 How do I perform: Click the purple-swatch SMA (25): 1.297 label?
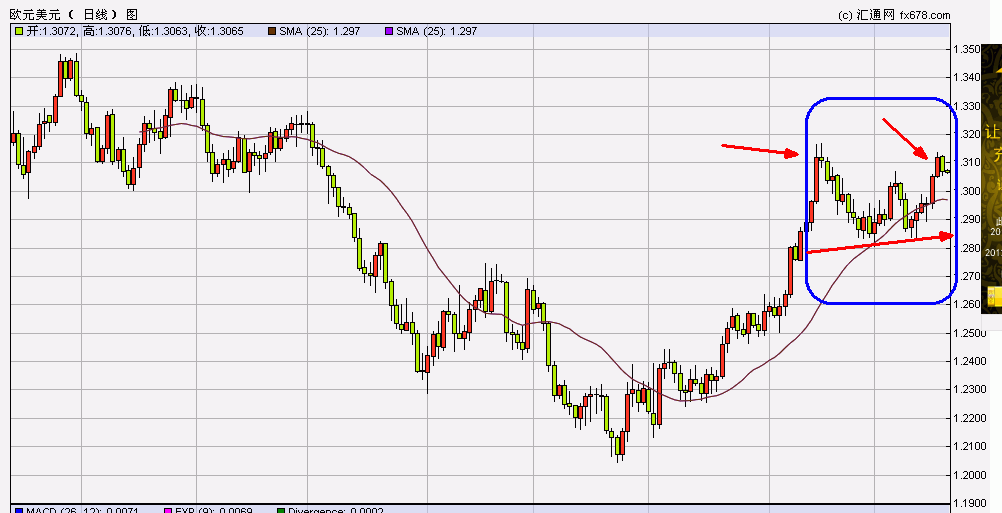[x=436, y=31]
